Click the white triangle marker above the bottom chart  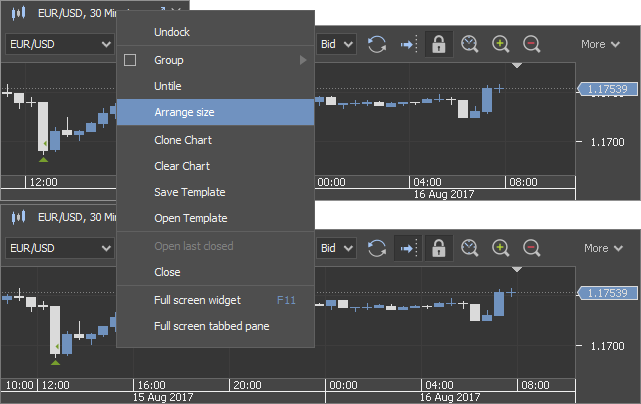tap(517, 269)
